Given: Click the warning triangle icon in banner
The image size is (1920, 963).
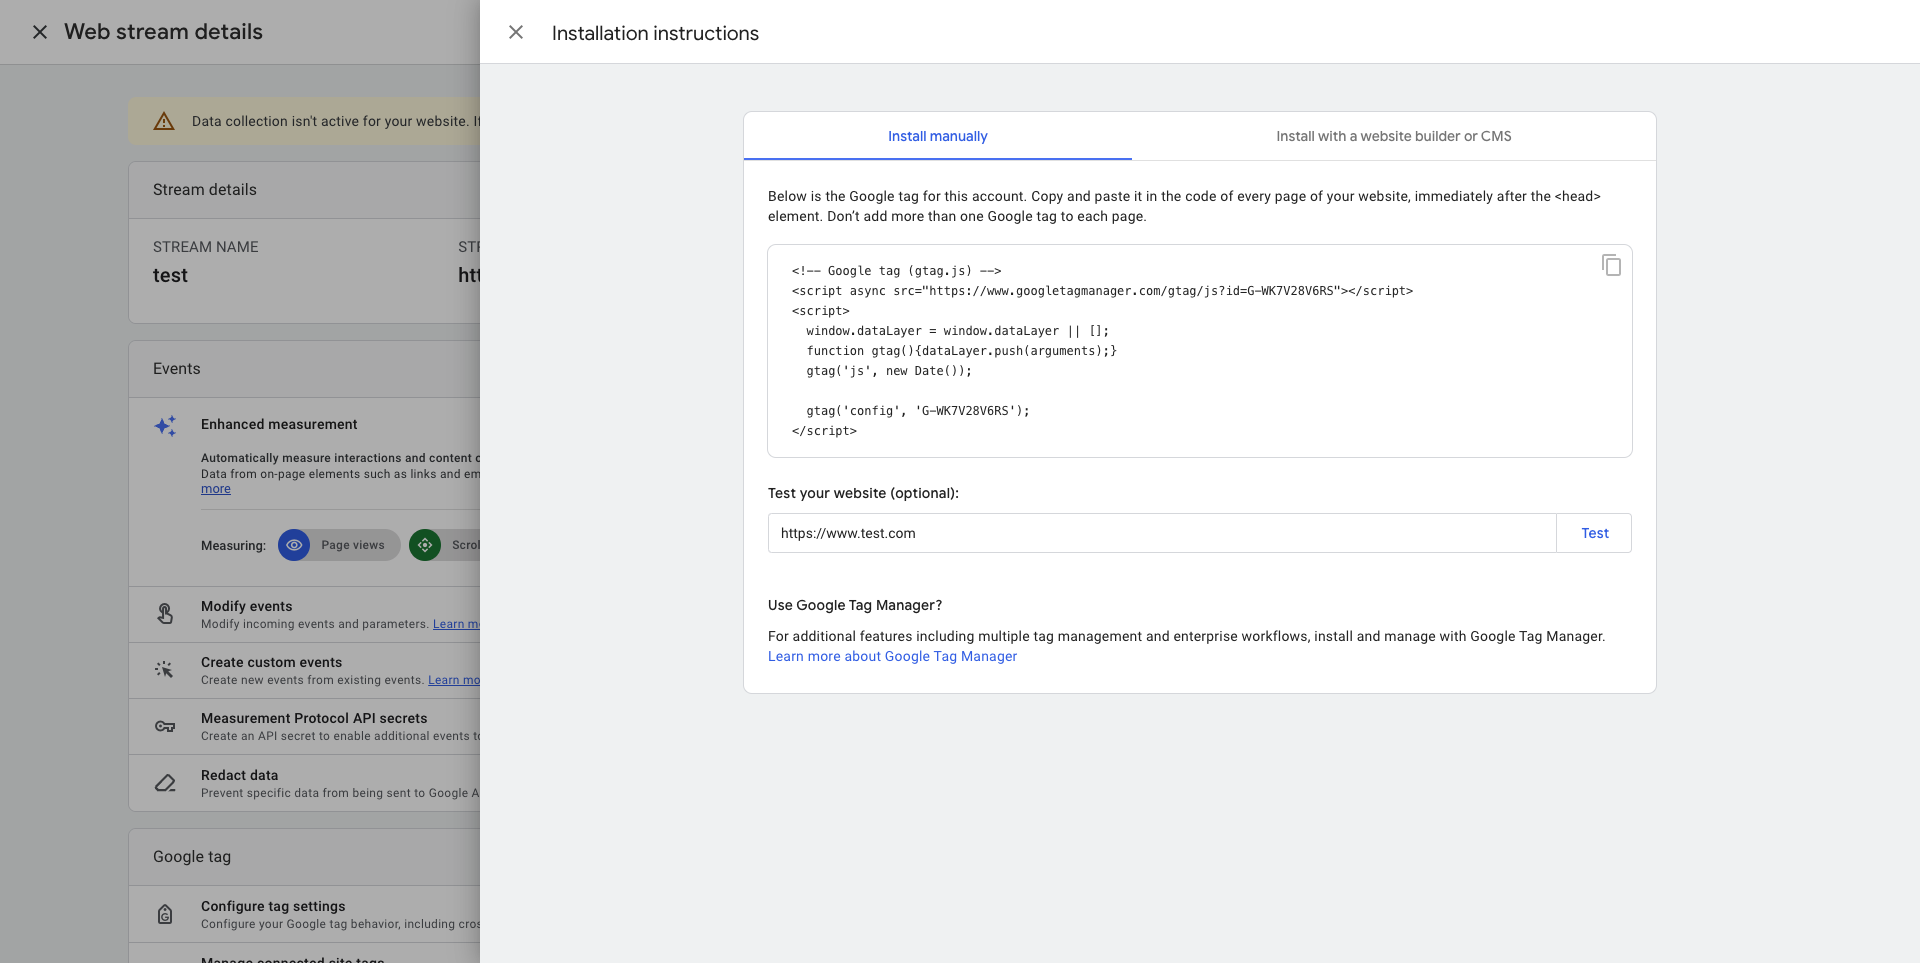Looking at the screenshot, I should 164,121.
